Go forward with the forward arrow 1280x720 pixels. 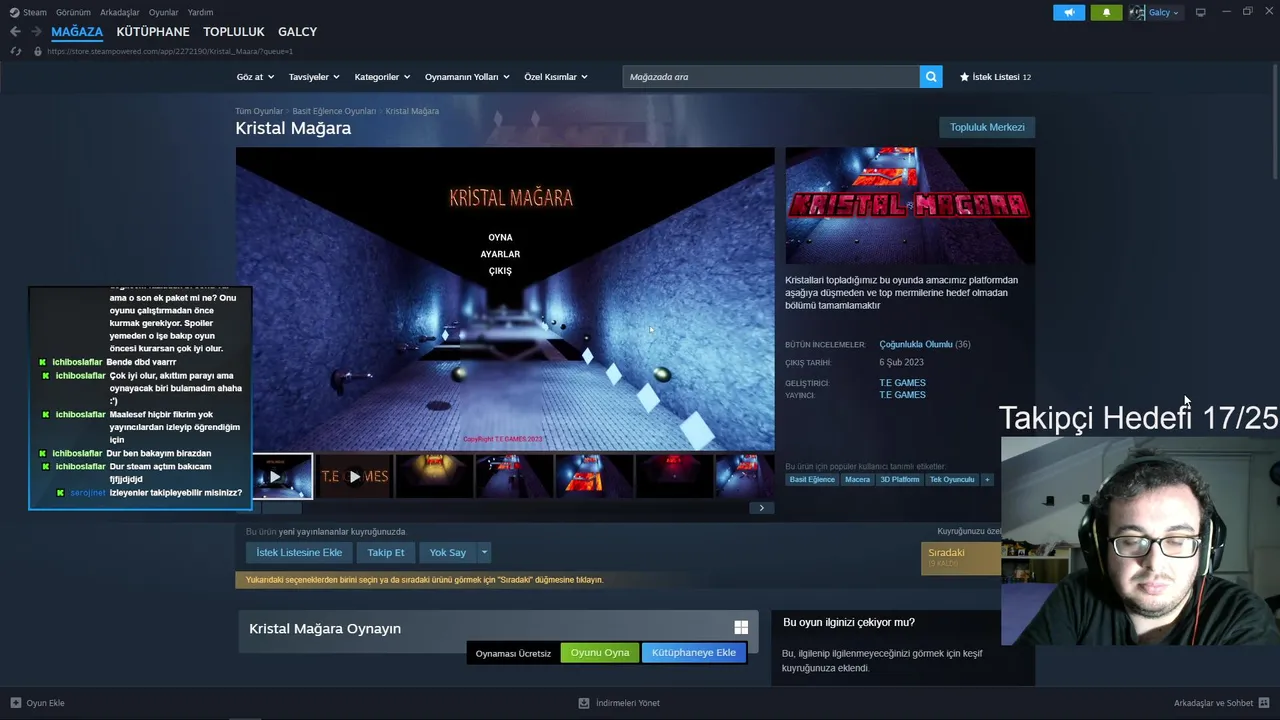pyautogui.click(x=36, y=32)
